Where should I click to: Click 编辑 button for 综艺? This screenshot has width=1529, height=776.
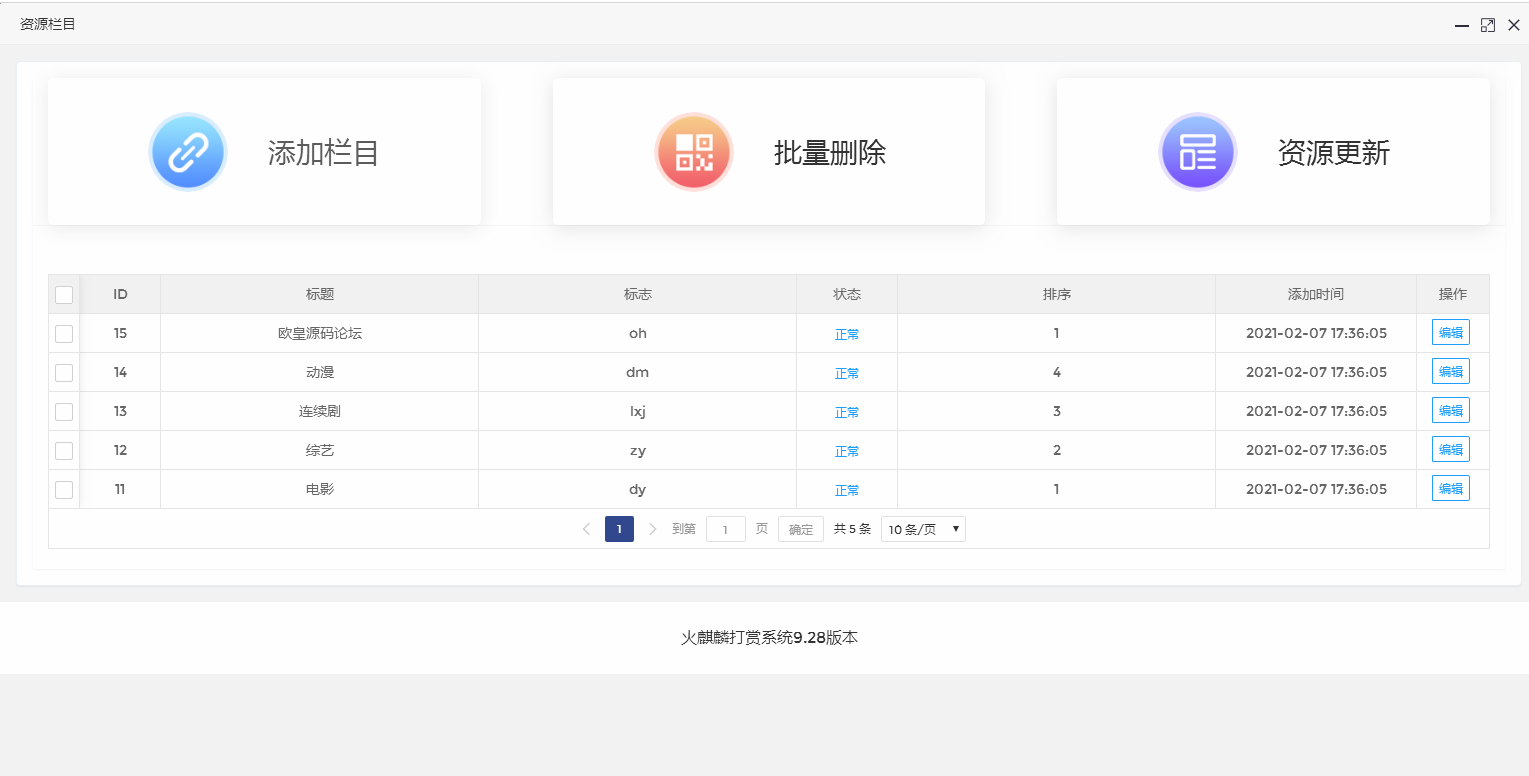tap(1450, 449)
